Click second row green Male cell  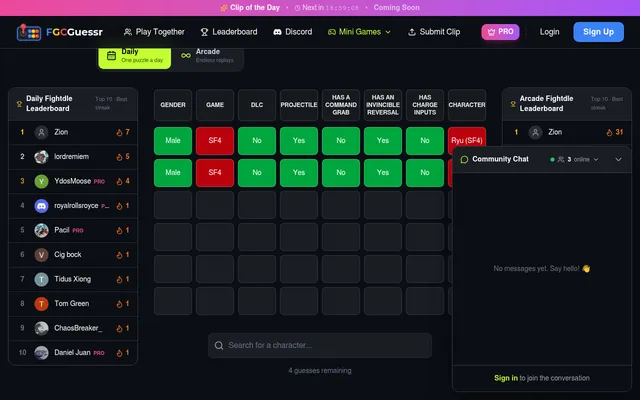[173, 173]
